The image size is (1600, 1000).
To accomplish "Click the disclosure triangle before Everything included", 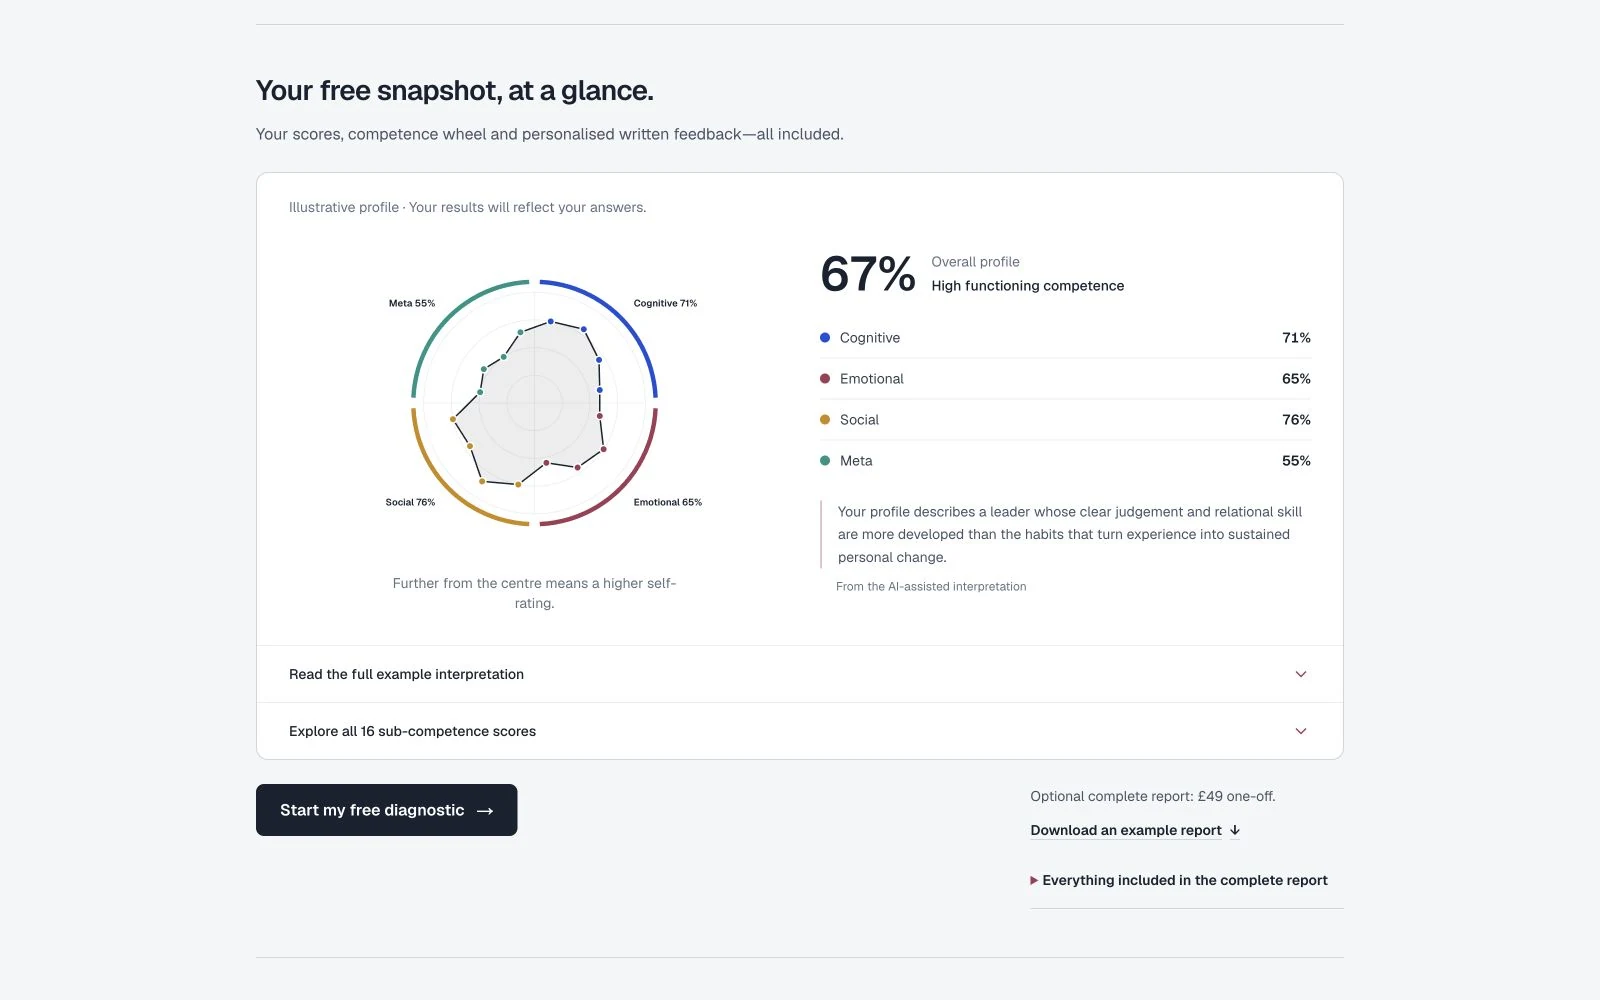I will (x=1034, y=881).
